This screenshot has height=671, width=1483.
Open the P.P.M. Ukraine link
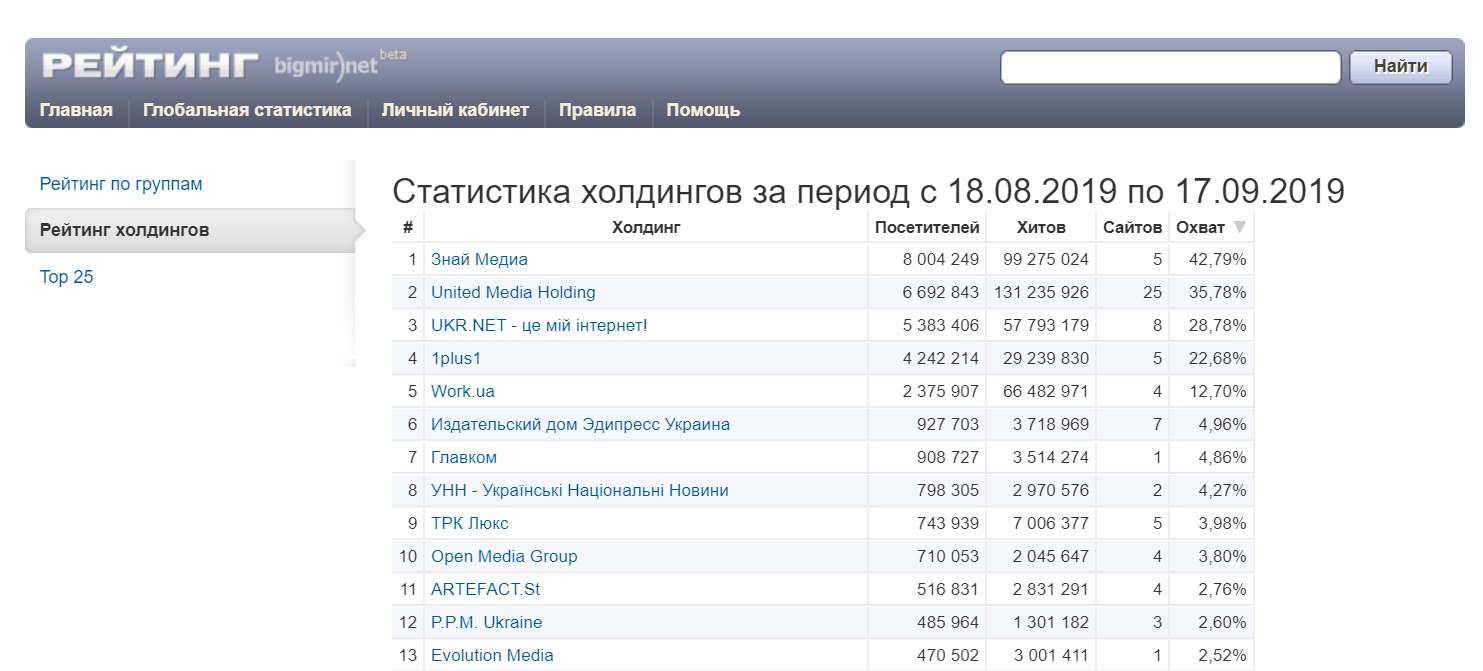[x=486, y=622]
